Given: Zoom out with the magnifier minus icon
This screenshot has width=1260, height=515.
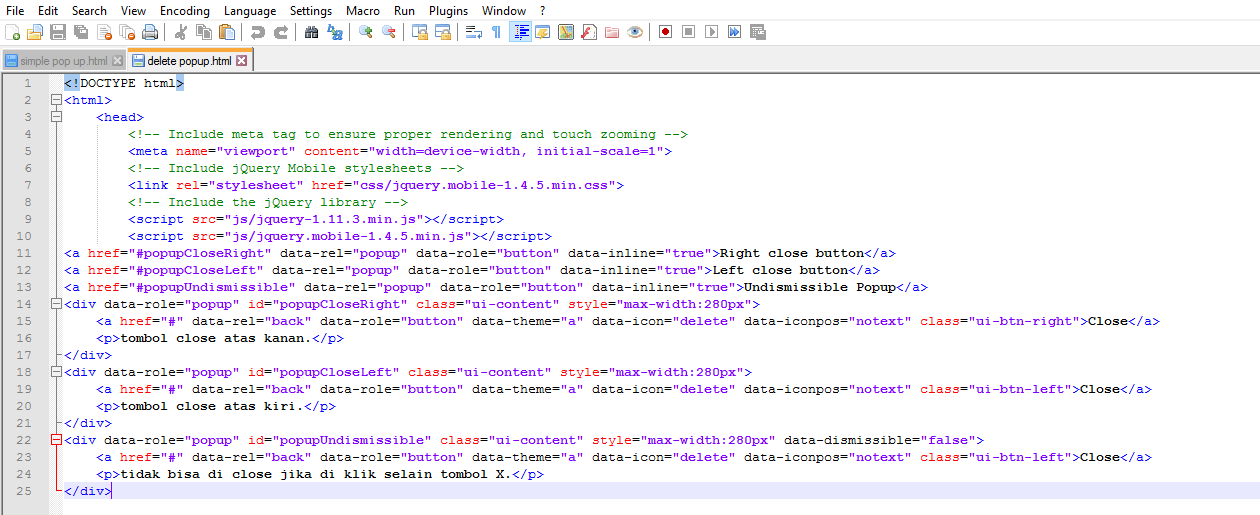Looking at the screenshot, I should [389, 32].
